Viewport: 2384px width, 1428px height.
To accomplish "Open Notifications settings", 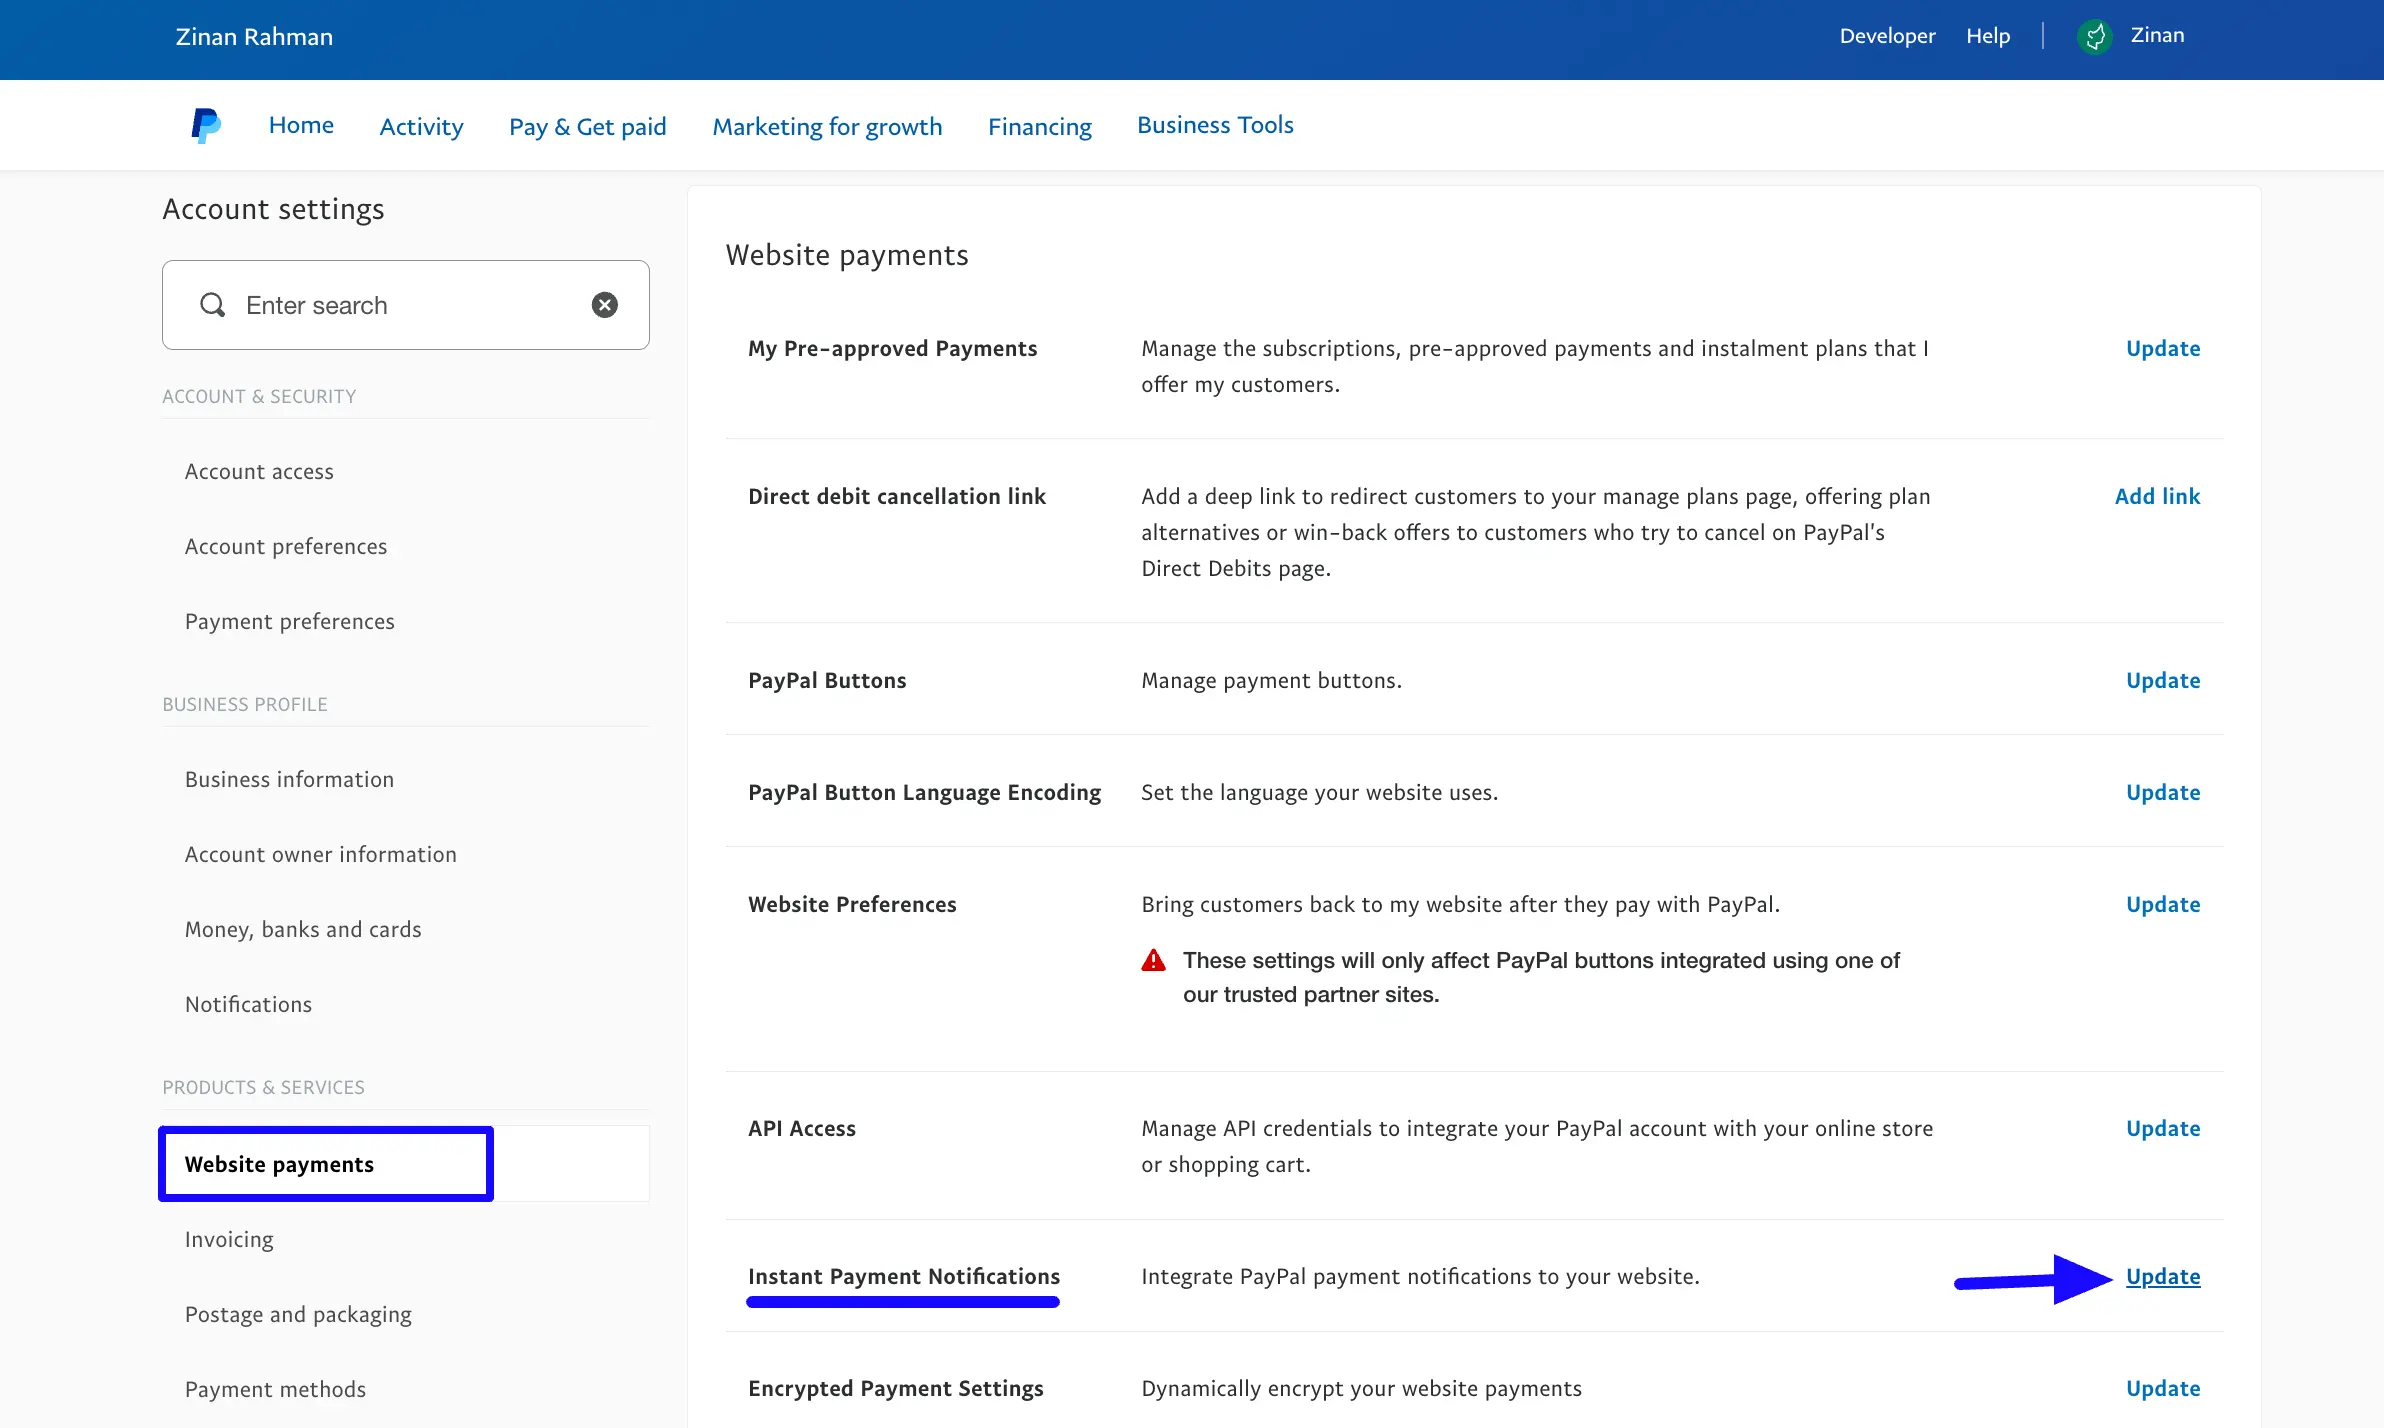I will pyautogui.click(x=248, y=1004).
